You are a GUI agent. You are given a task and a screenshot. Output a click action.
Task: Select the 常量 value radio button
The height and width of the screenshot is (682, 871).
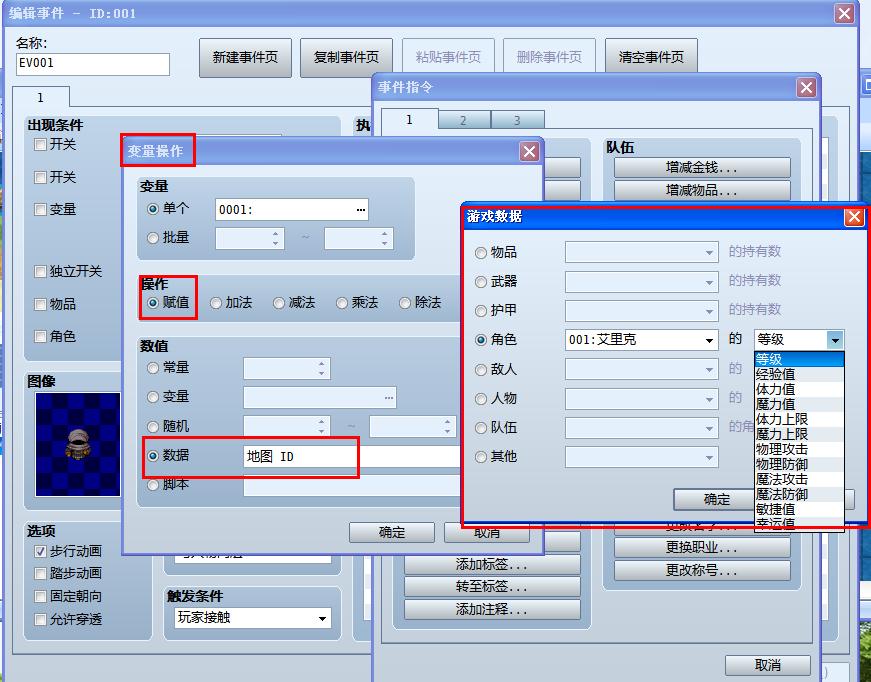click(153, 368)
